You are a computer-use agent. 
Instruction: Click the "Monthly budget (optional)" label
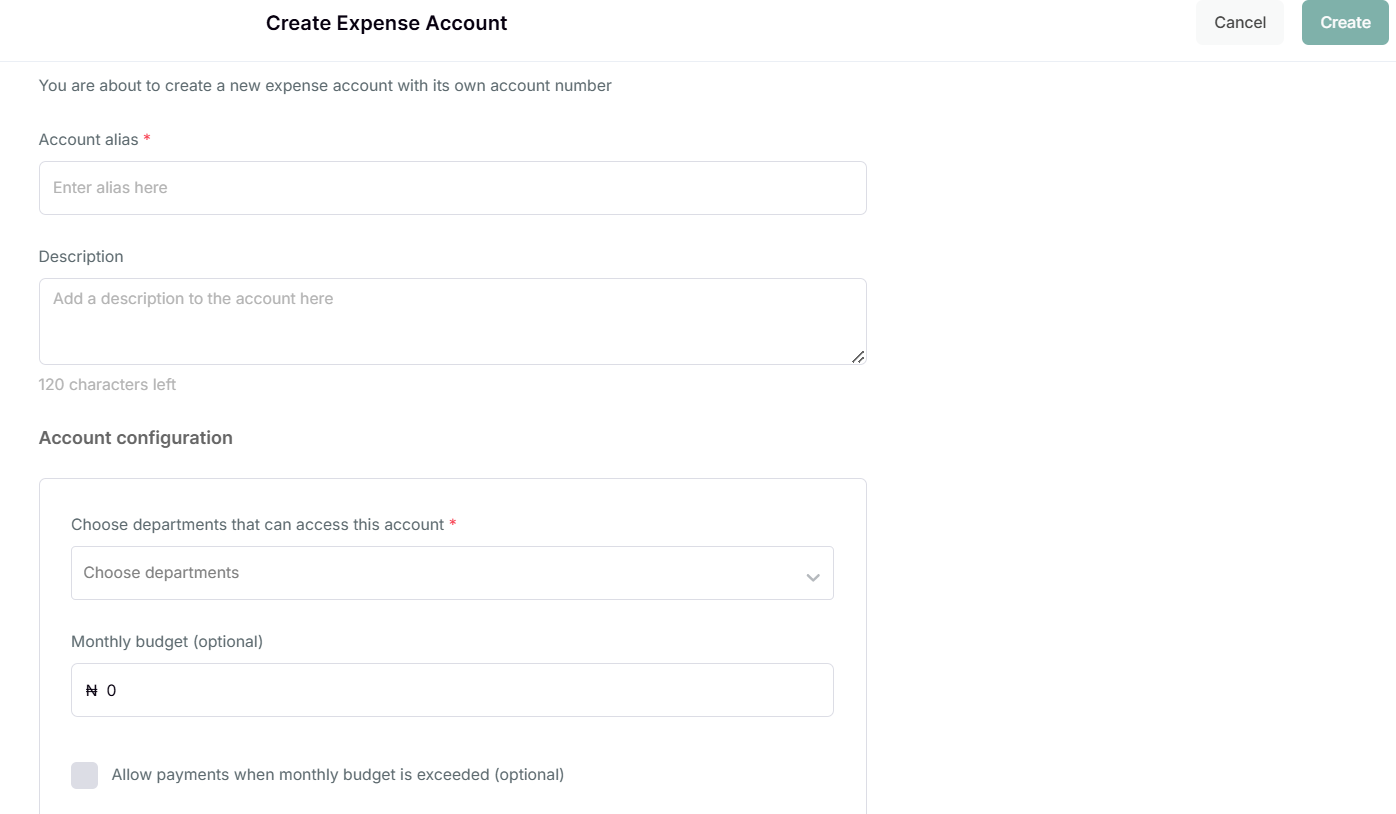(167, 642)
